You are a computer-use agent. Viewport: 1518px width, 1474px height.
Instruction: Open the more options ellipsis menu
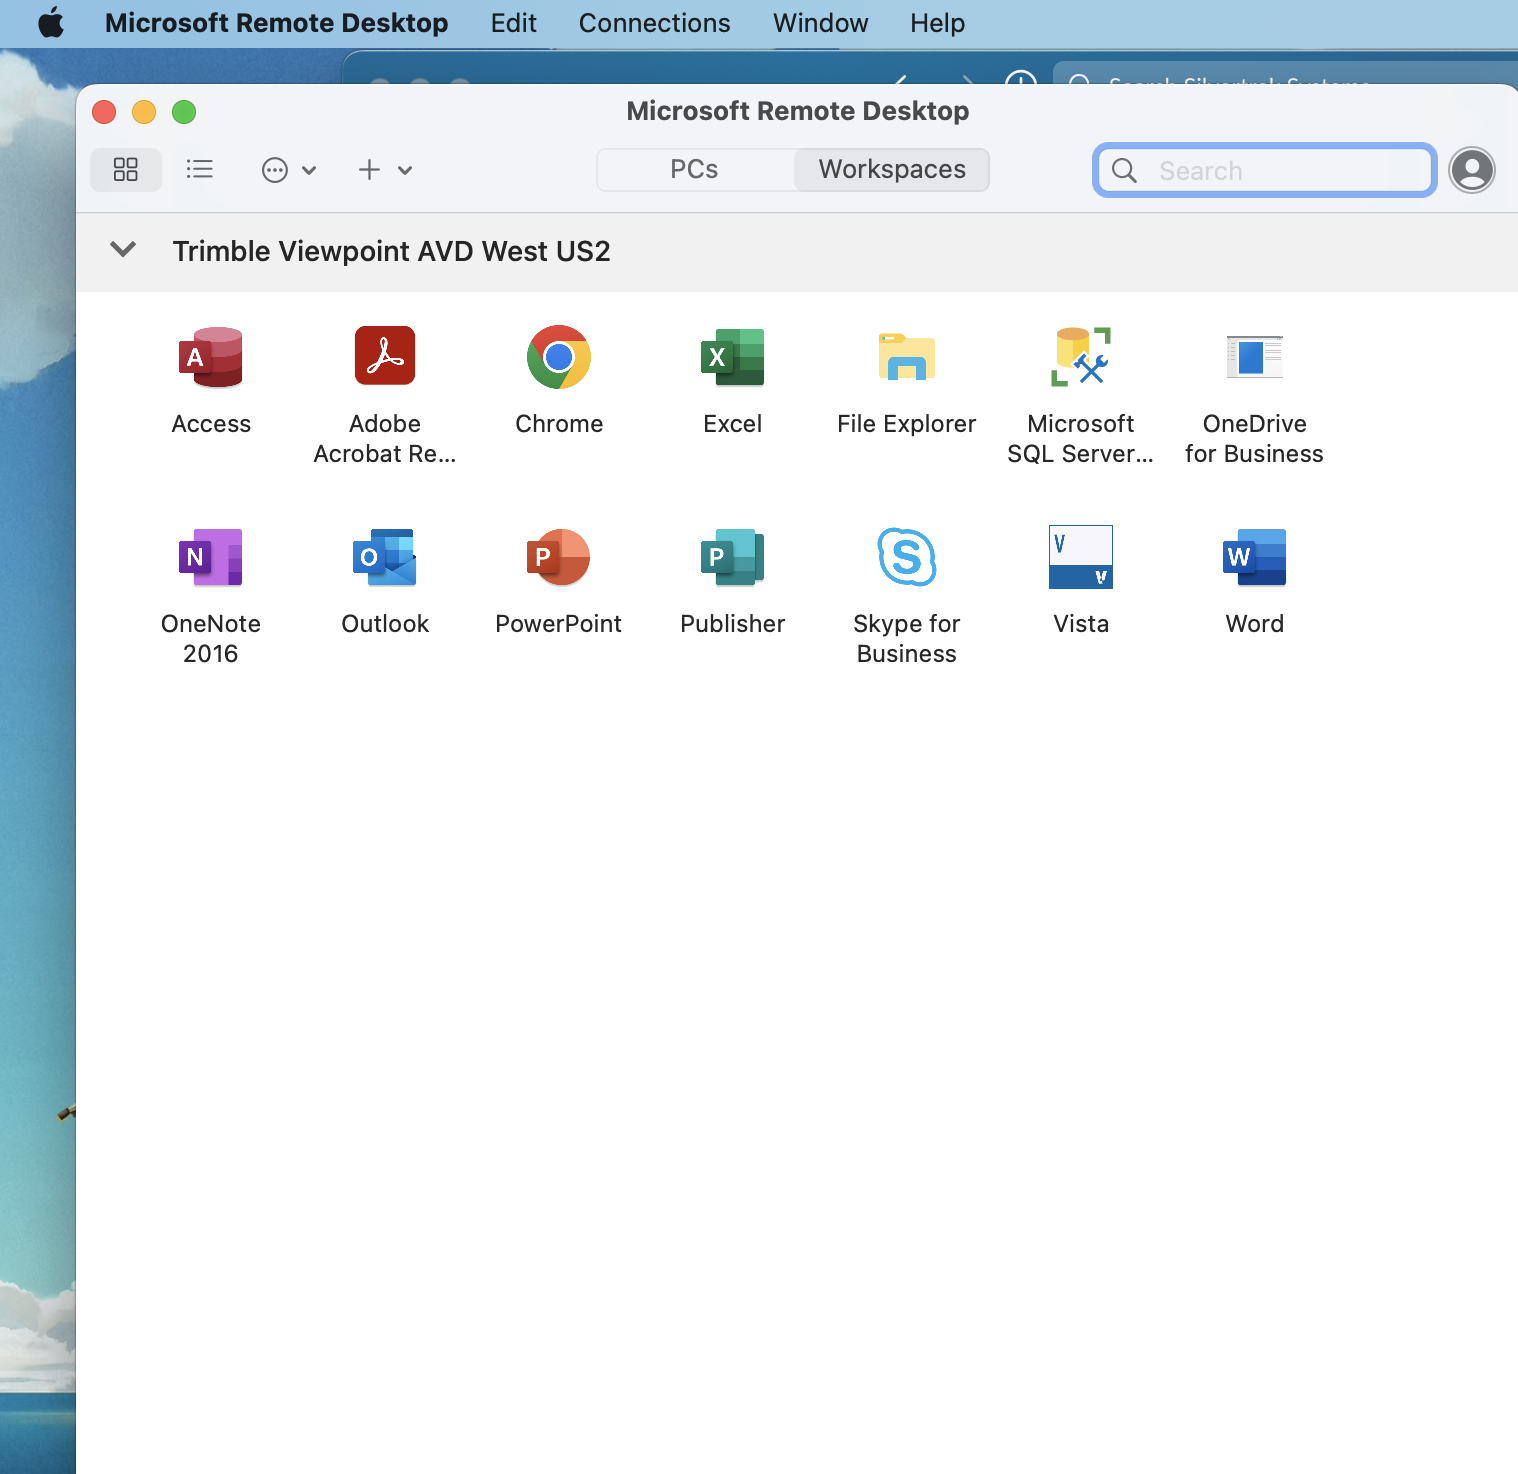289,170
